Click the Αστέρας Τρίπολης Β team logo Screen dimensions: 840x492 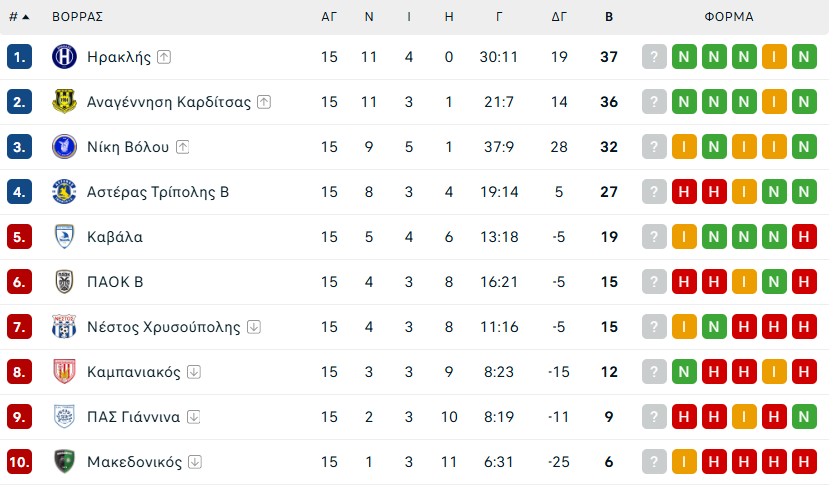(x=64, y=192)
